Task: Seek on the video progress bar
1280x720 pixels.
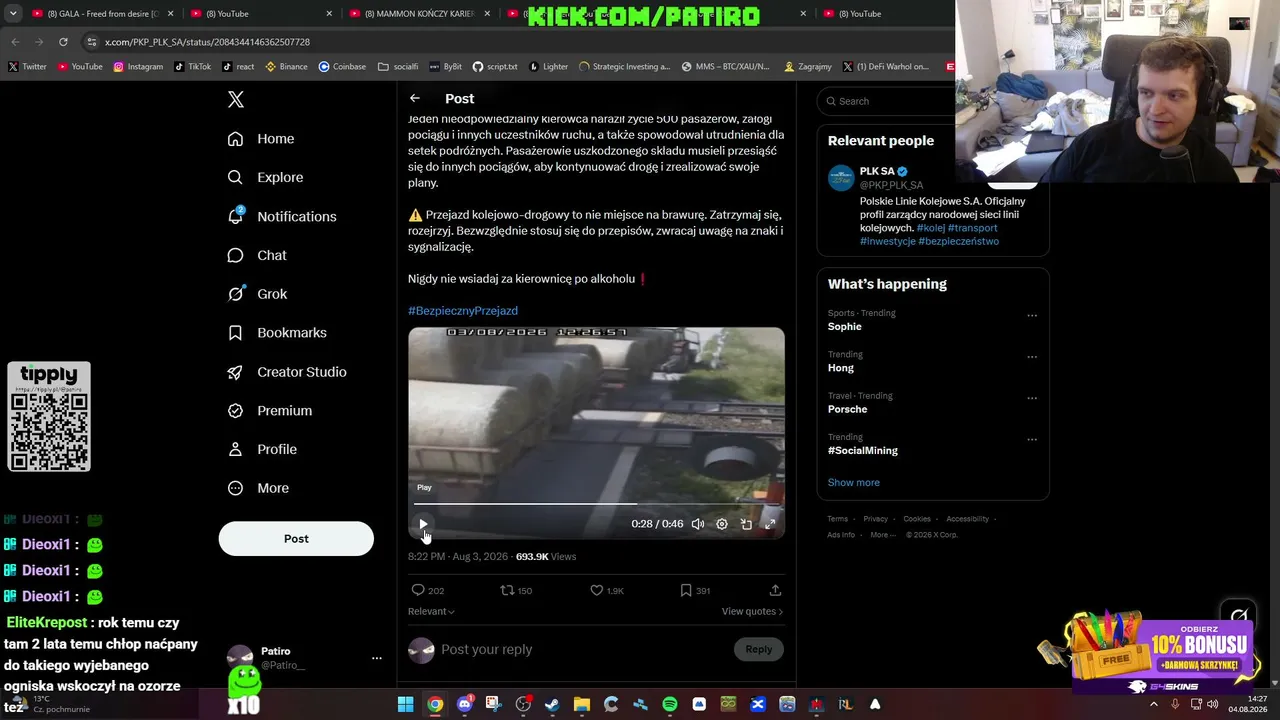Action: click(596, 504)
